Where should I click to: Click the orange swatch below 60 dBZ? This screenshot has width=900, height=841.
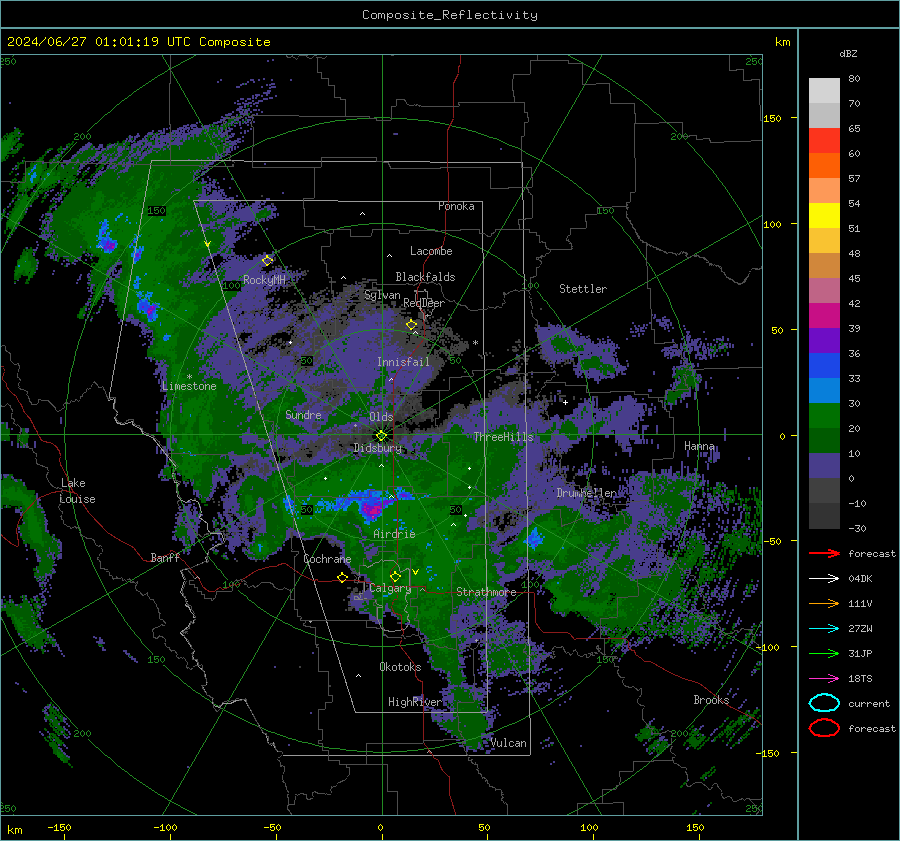[x=824, y=165]
